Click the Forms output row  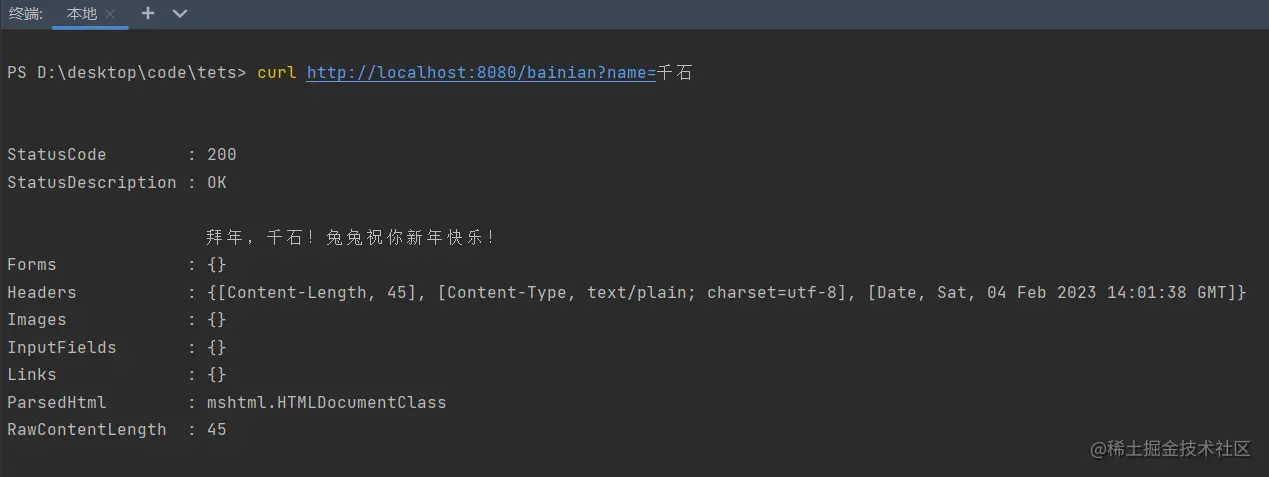tap(117, 265)
